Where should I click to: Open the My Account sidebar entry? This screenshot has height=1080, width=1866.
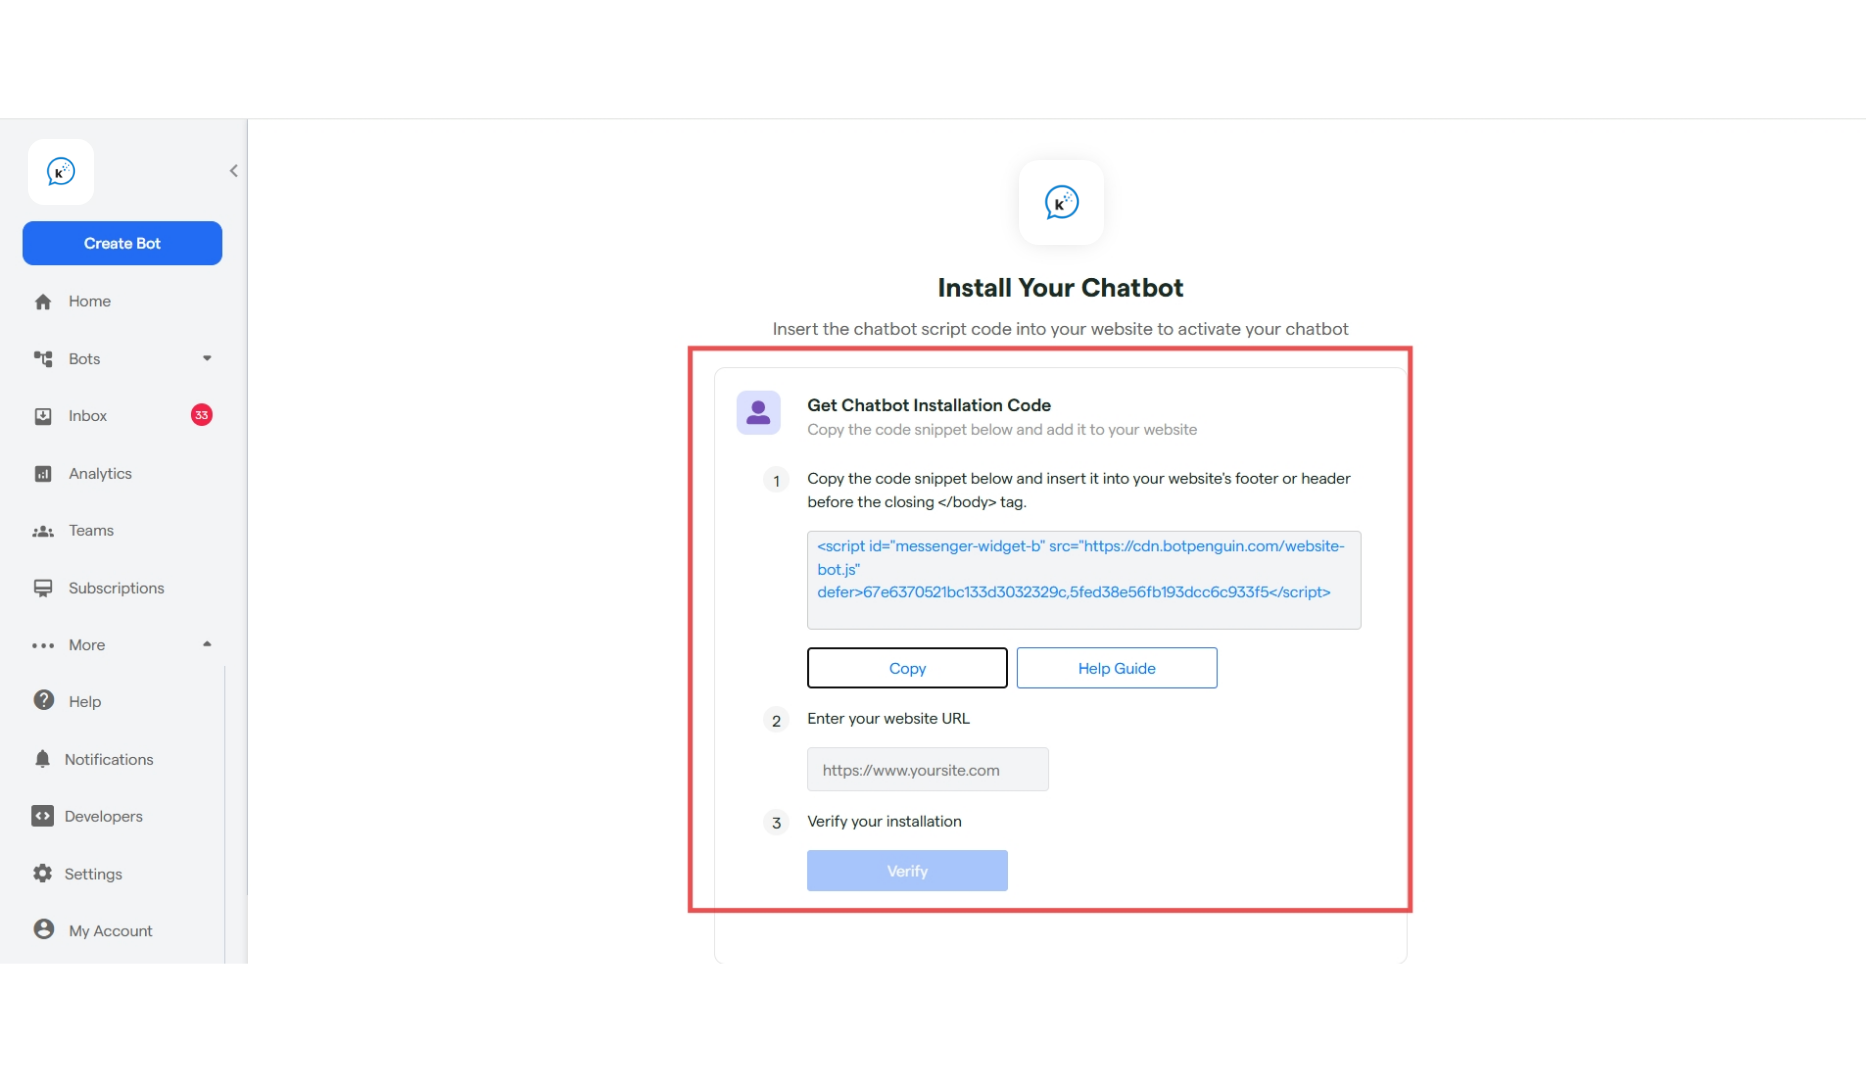(x=111, y=931)
